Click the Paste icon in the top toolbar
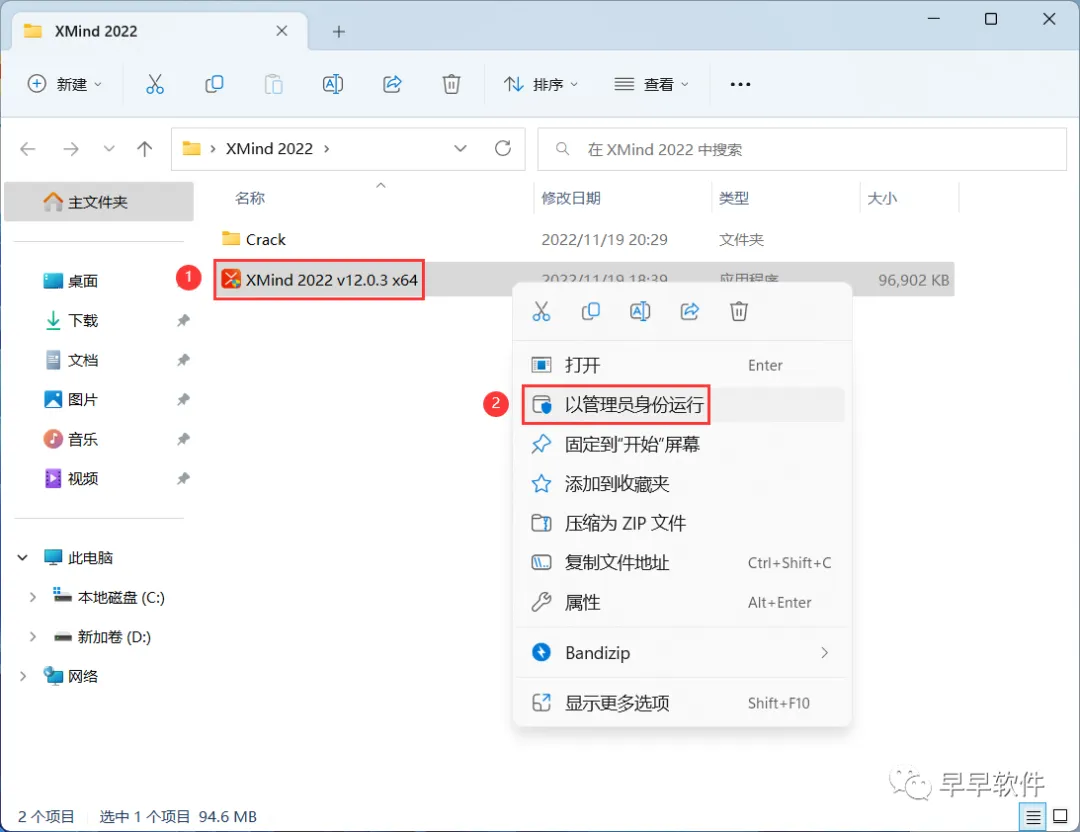Screen dimensions: 1080x832 [273, 84]
